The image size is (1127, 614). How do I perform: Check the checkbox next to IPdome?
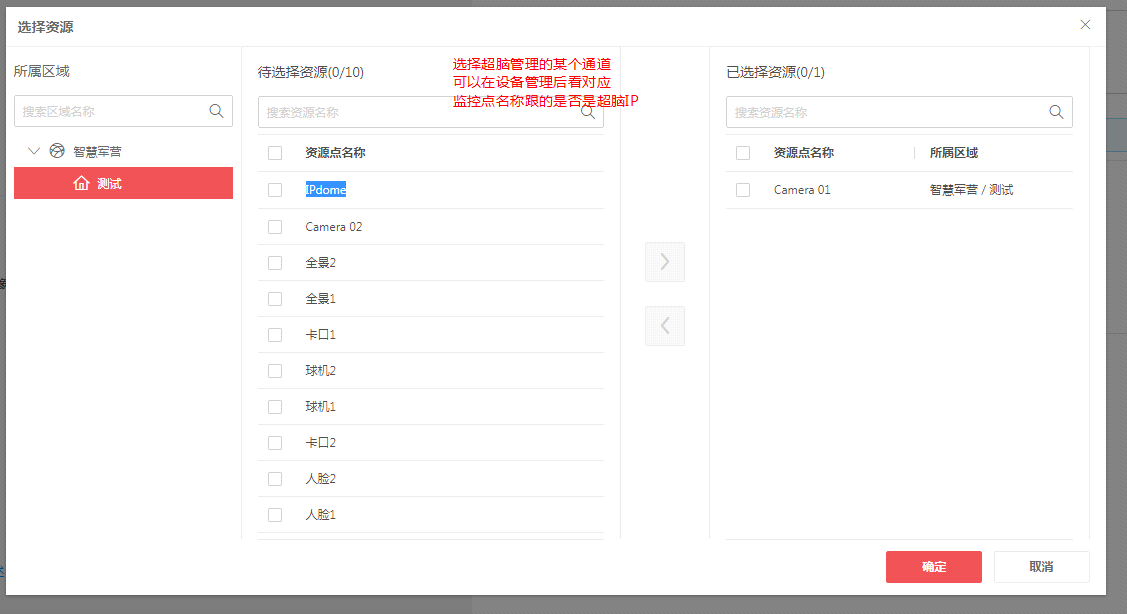[x=274, y=190]
